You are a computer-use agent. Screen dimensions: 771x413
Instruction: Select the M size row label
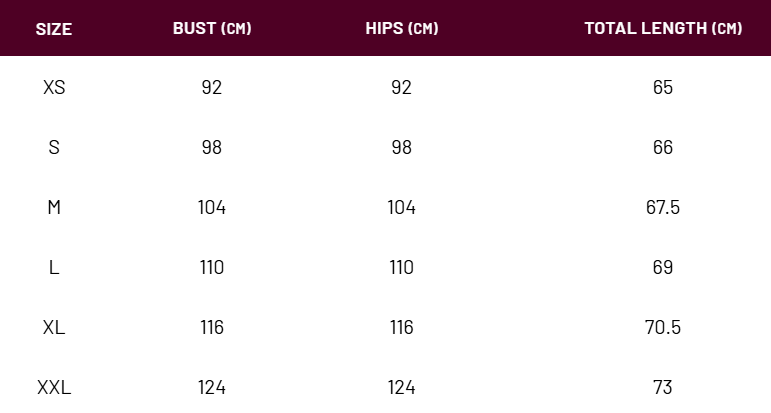tap(54, 207)
